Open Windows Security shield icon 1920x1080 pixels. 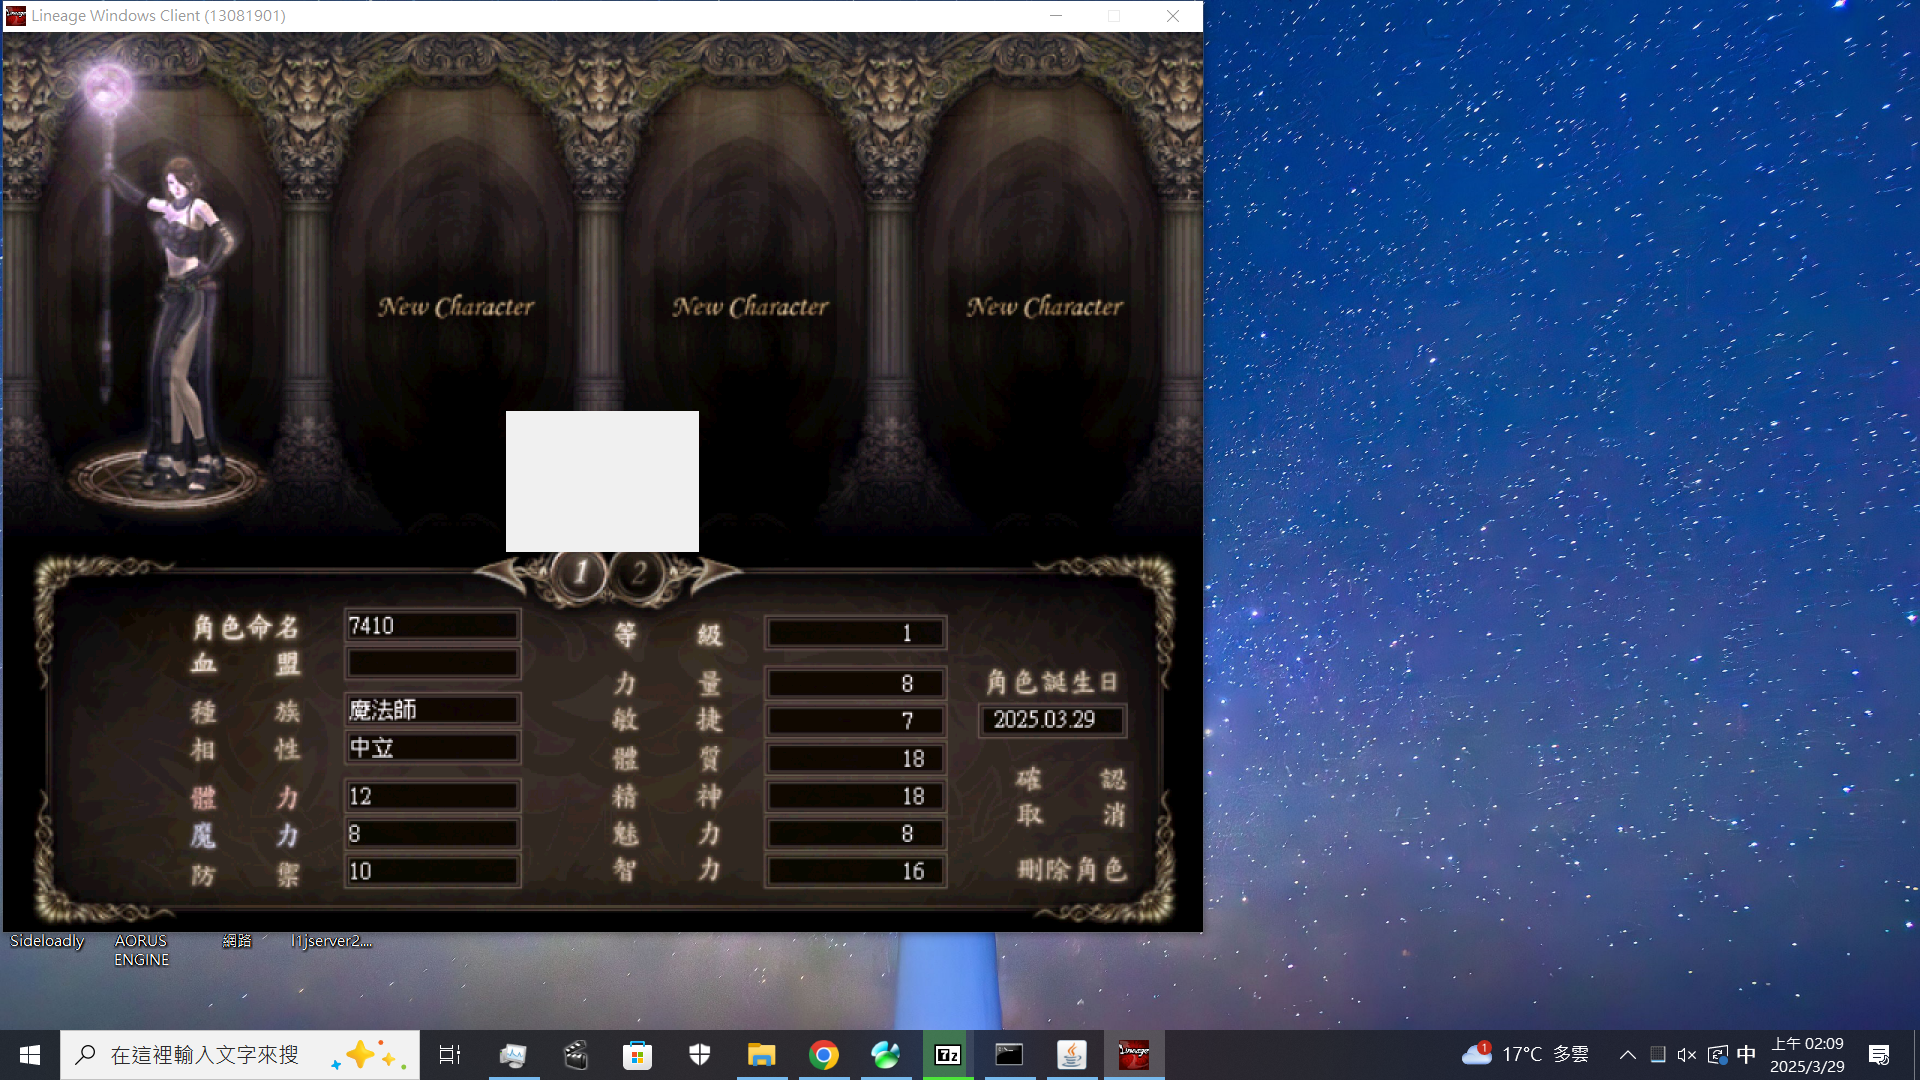[x=699, y=1055]
